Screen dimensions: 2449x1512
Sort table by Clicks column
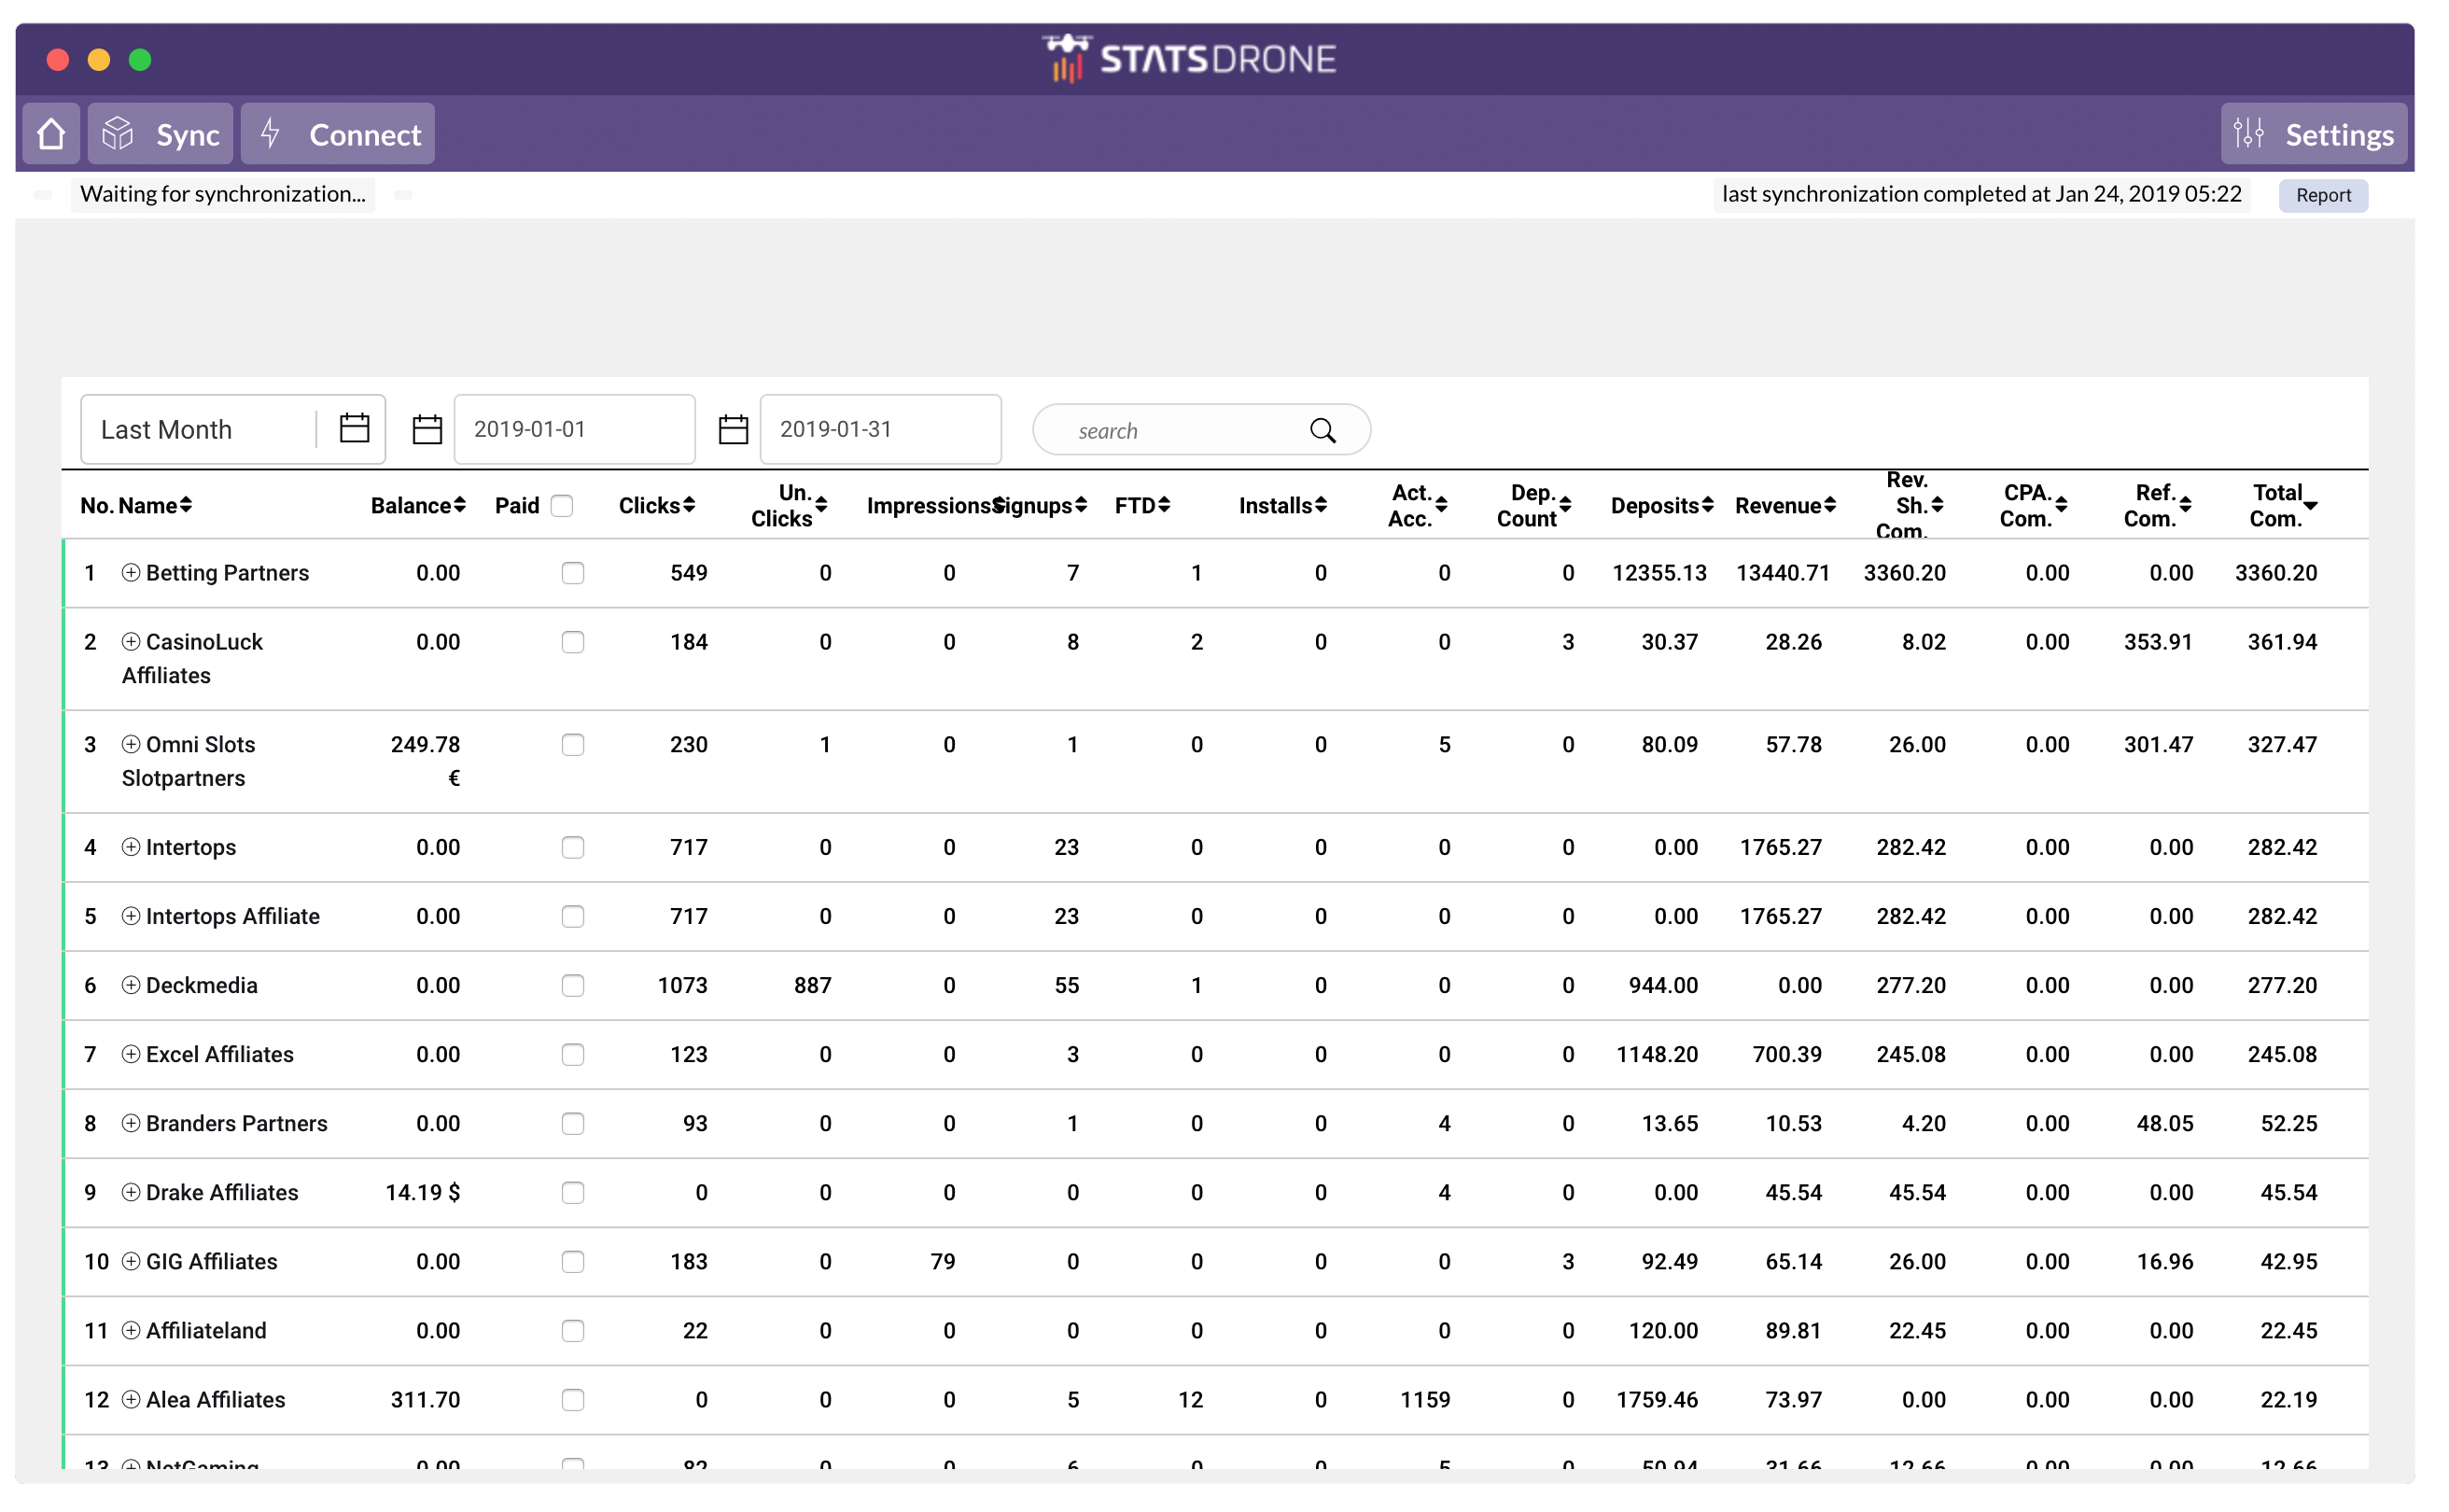coord(657,506)
